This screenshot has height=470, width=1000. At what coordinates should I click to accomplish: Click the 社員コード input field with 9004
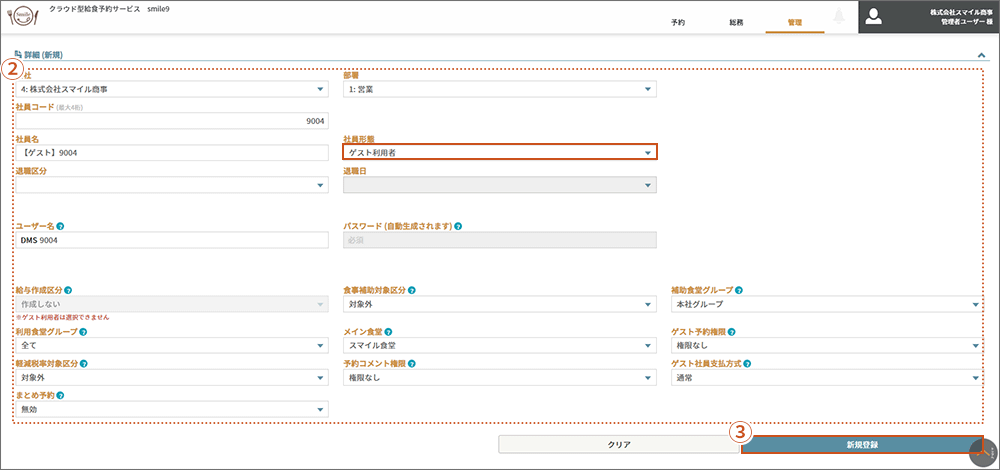(x=172, y=121)
